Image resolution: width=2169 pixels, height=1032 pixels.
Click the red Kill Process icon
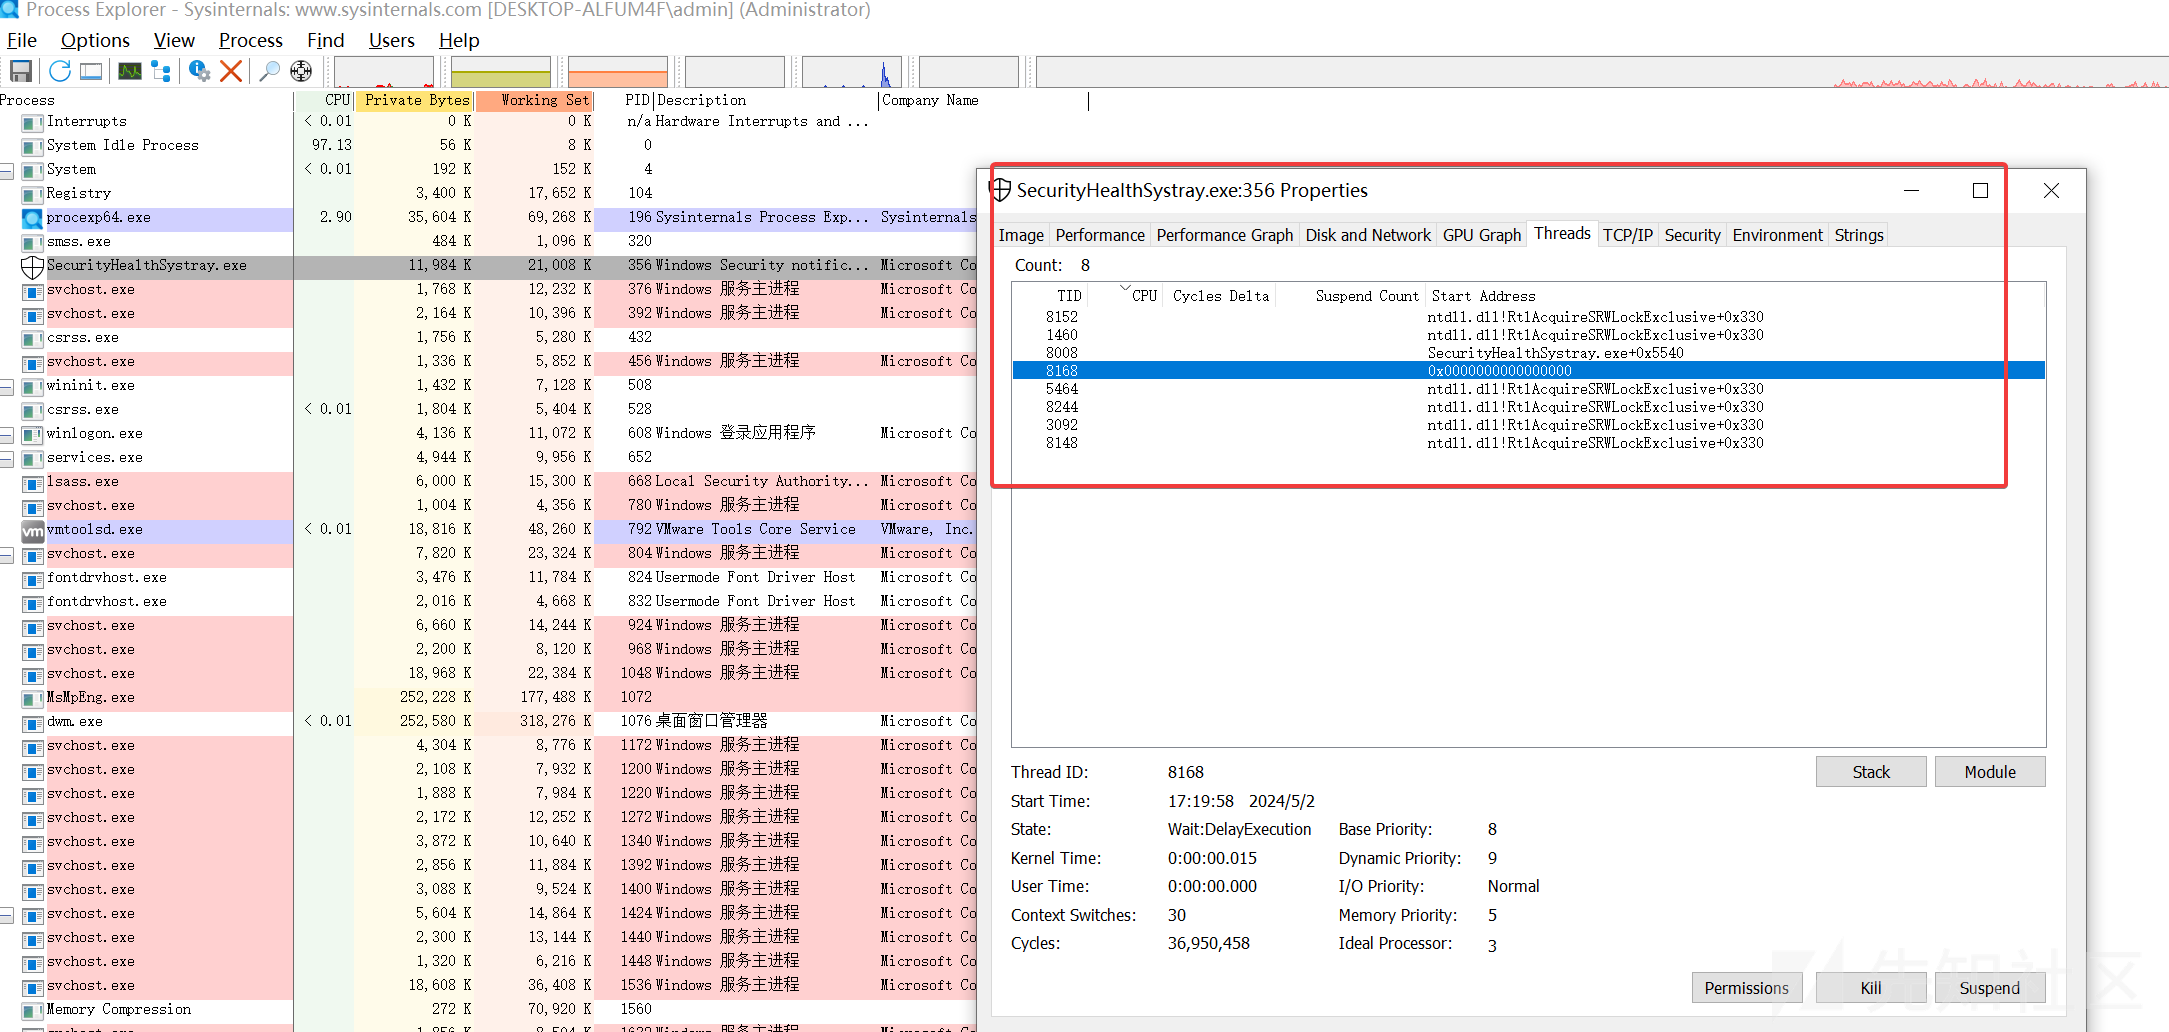(x=231, y=71)
